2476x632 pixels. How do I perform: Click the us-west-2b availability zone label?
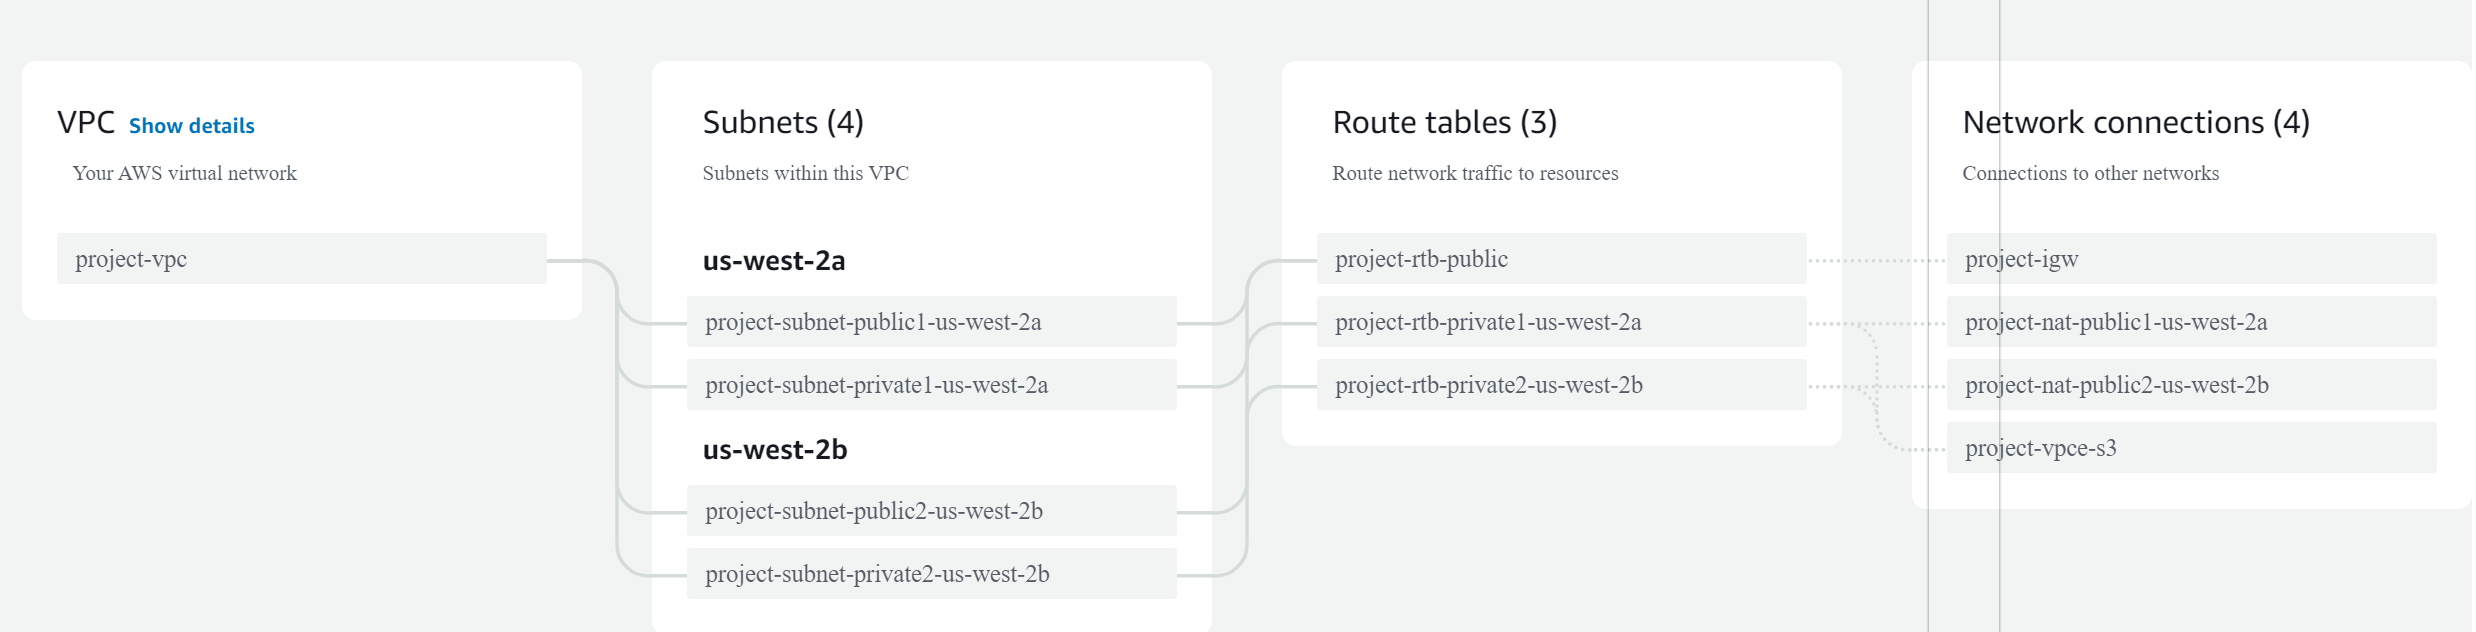tap(775, 450)
